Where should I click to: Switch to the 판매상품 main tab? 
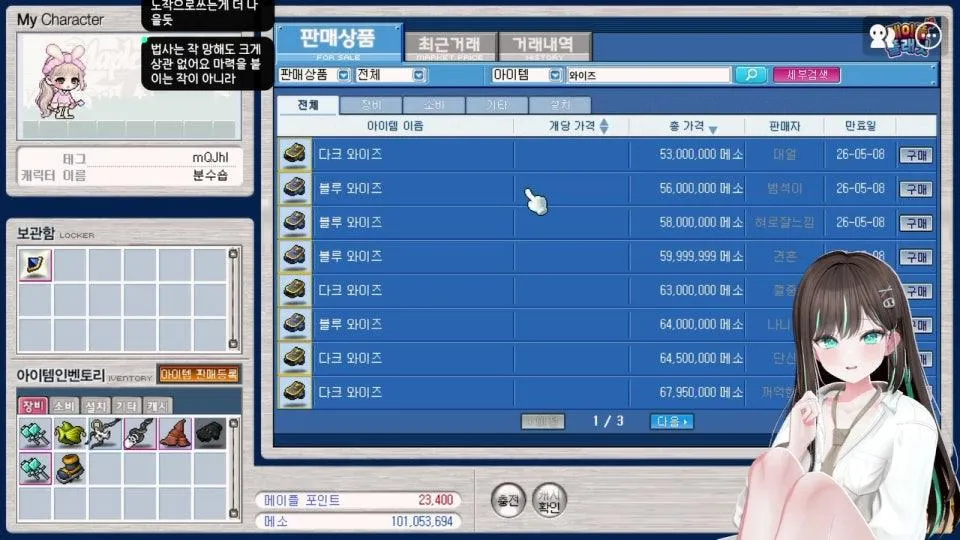(x=338, y=42)
